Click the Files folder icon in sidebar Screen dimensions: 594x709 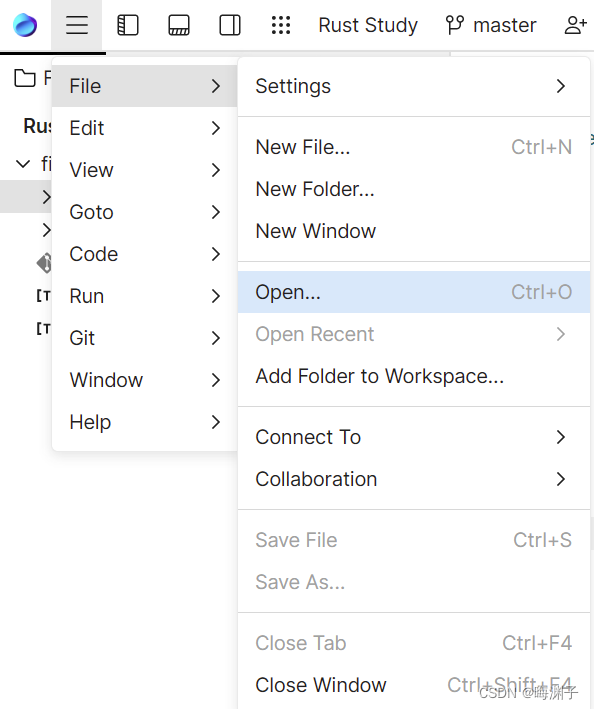25,78
